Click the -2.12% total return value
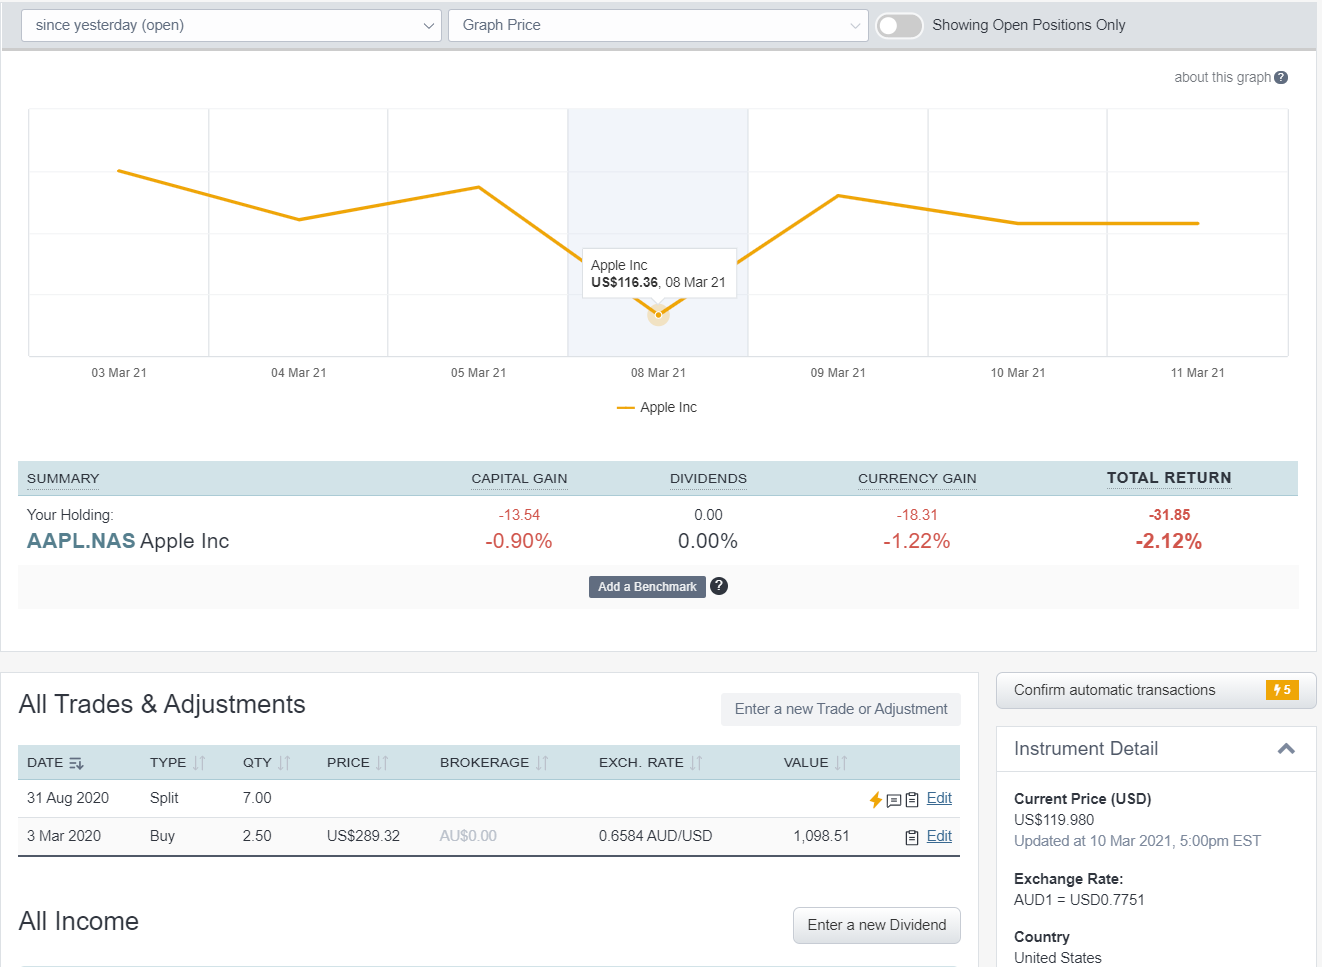1322x967 pixels. [x=1169, y=541]
